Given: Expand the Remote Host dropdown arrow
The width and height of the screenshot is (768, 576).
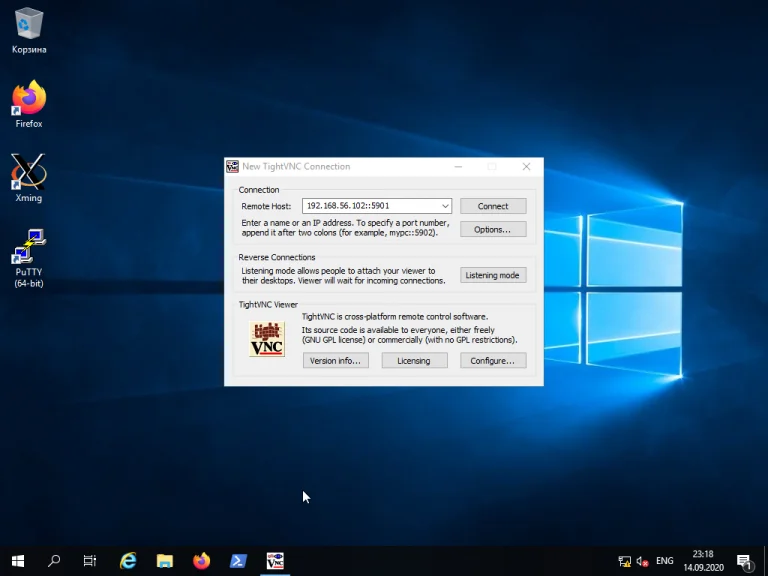Looking at the screenshot, I should pos(444,206).
